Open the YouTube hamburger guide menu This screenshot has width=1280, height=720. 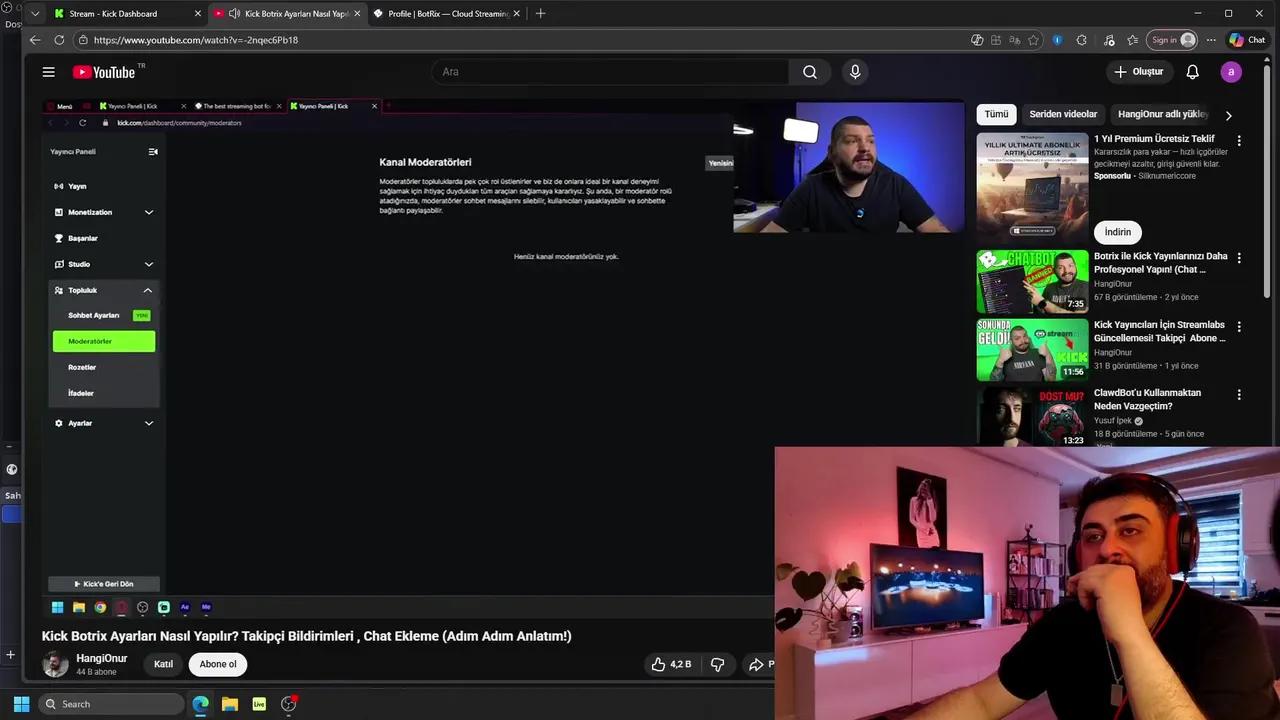(x=48, y=72)
